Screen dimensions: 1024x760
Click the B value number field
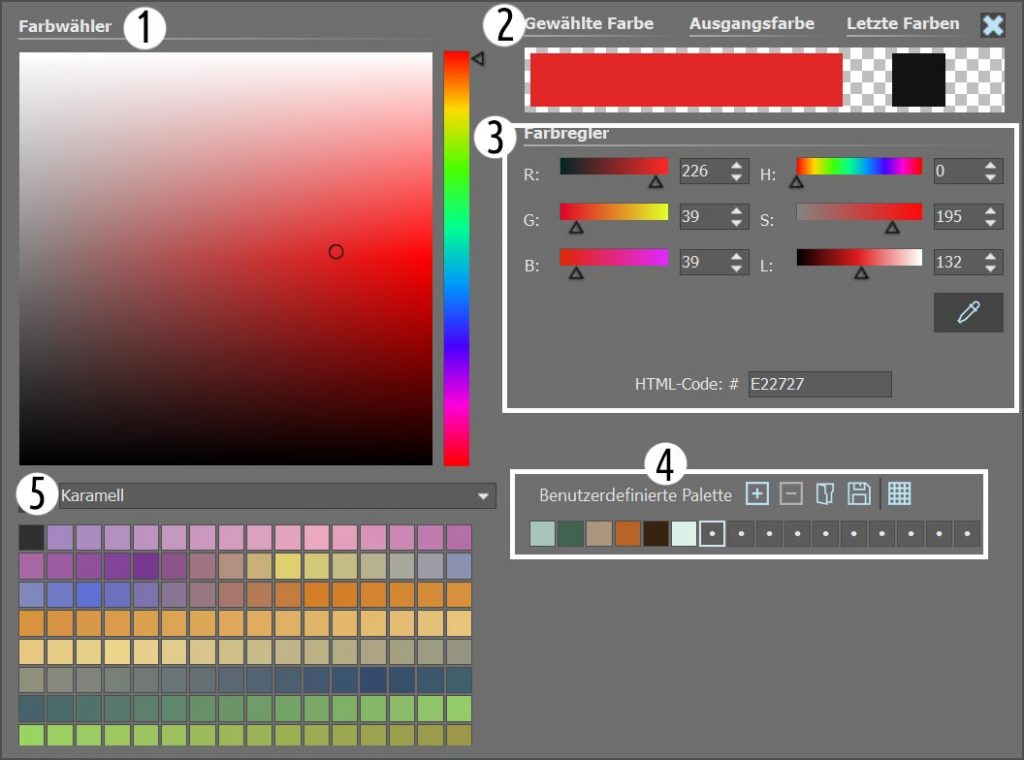(x=701, y=262)
